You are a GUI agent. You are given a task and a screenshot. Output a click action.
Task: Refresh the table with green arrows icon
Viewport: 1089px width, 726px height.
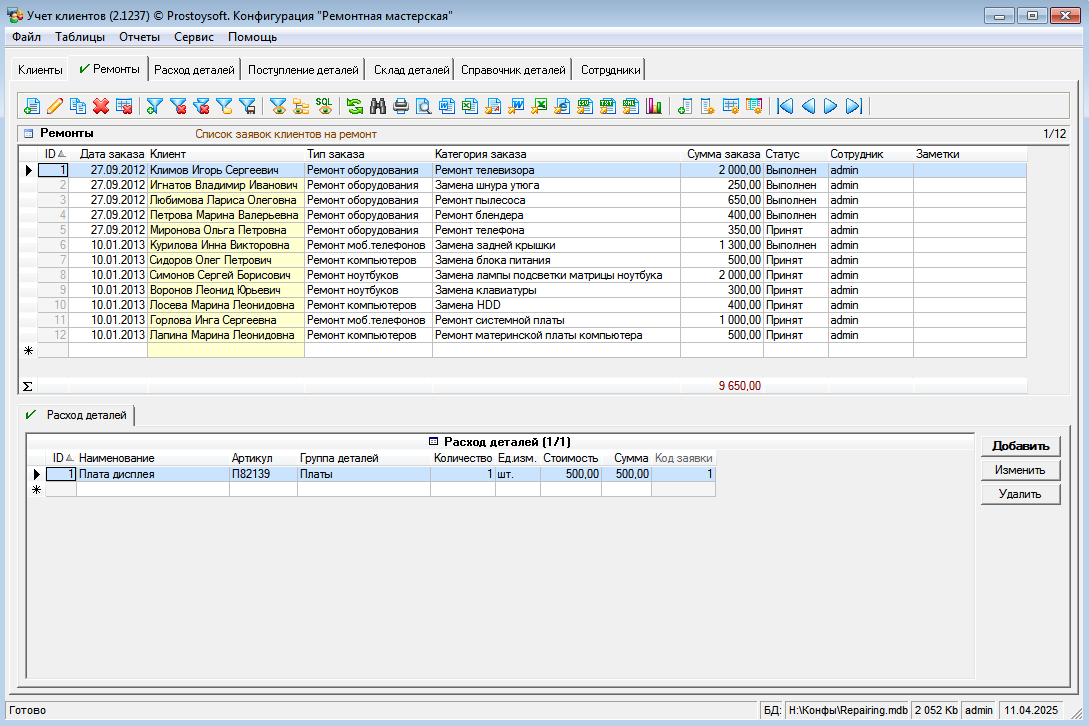[355, 106]
